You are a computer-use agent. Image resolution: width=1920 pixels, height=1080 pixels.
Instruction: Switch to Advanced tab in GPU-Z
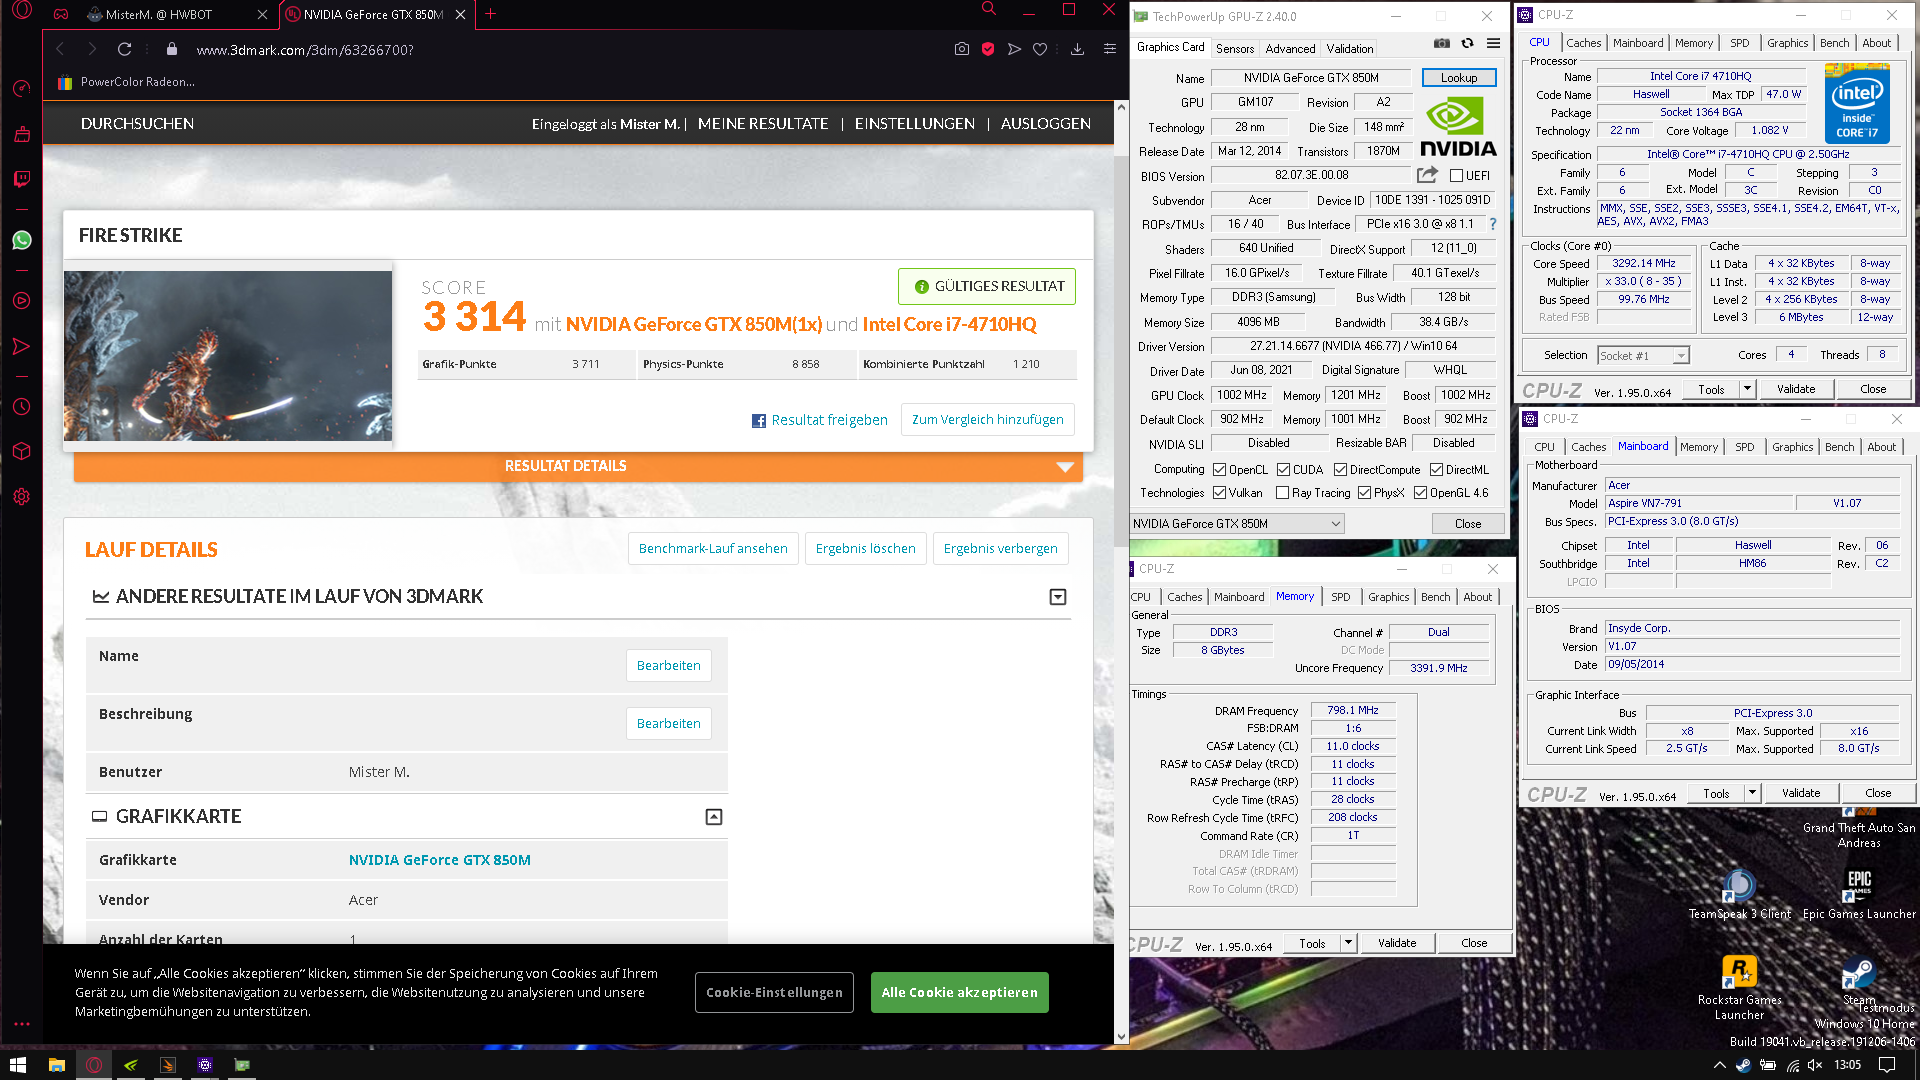click(x=1290, y=48)
